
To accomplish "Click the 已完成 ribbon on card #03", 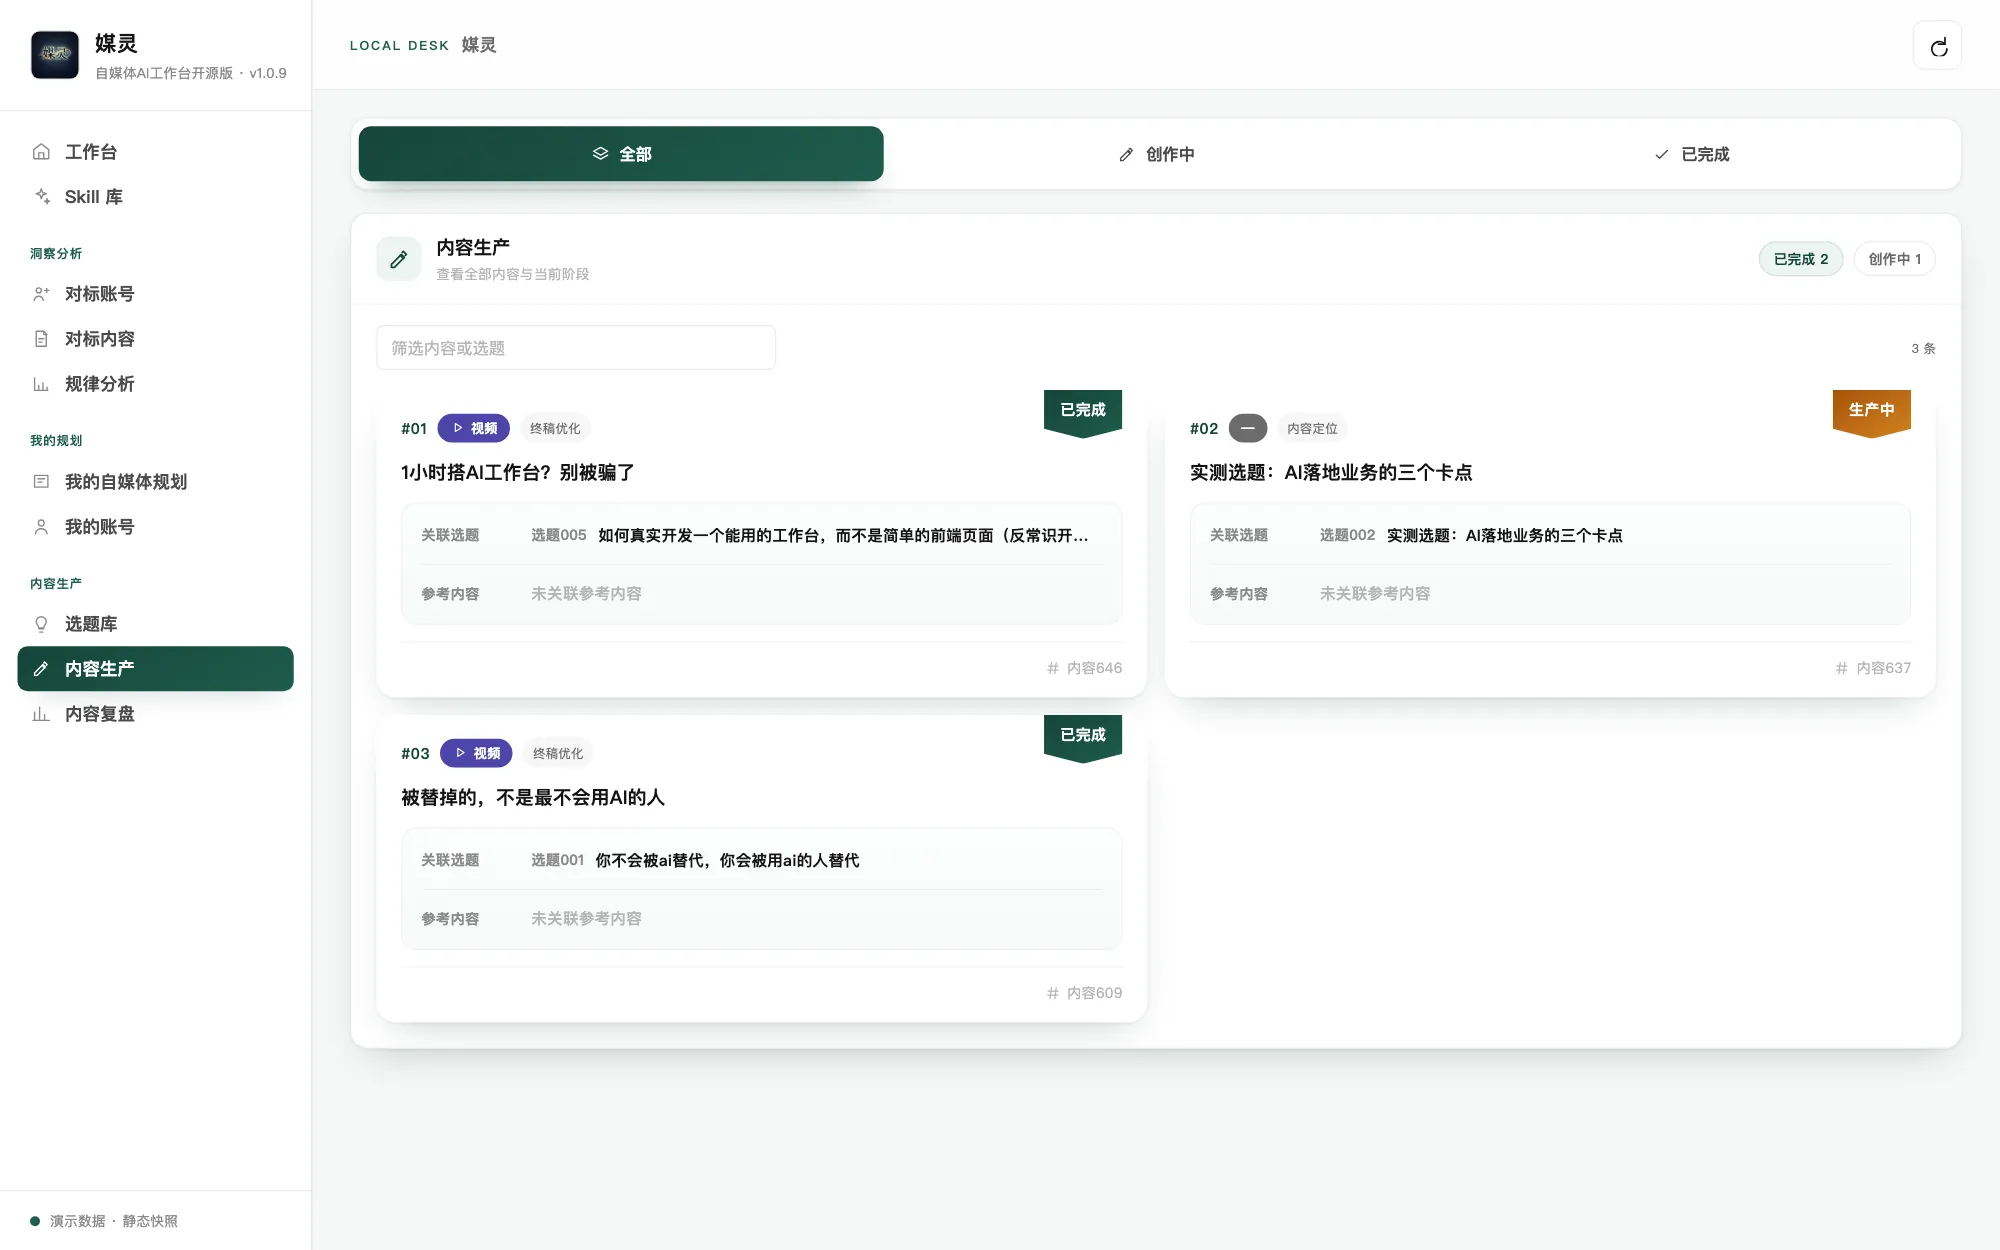I will (1083, 737).
